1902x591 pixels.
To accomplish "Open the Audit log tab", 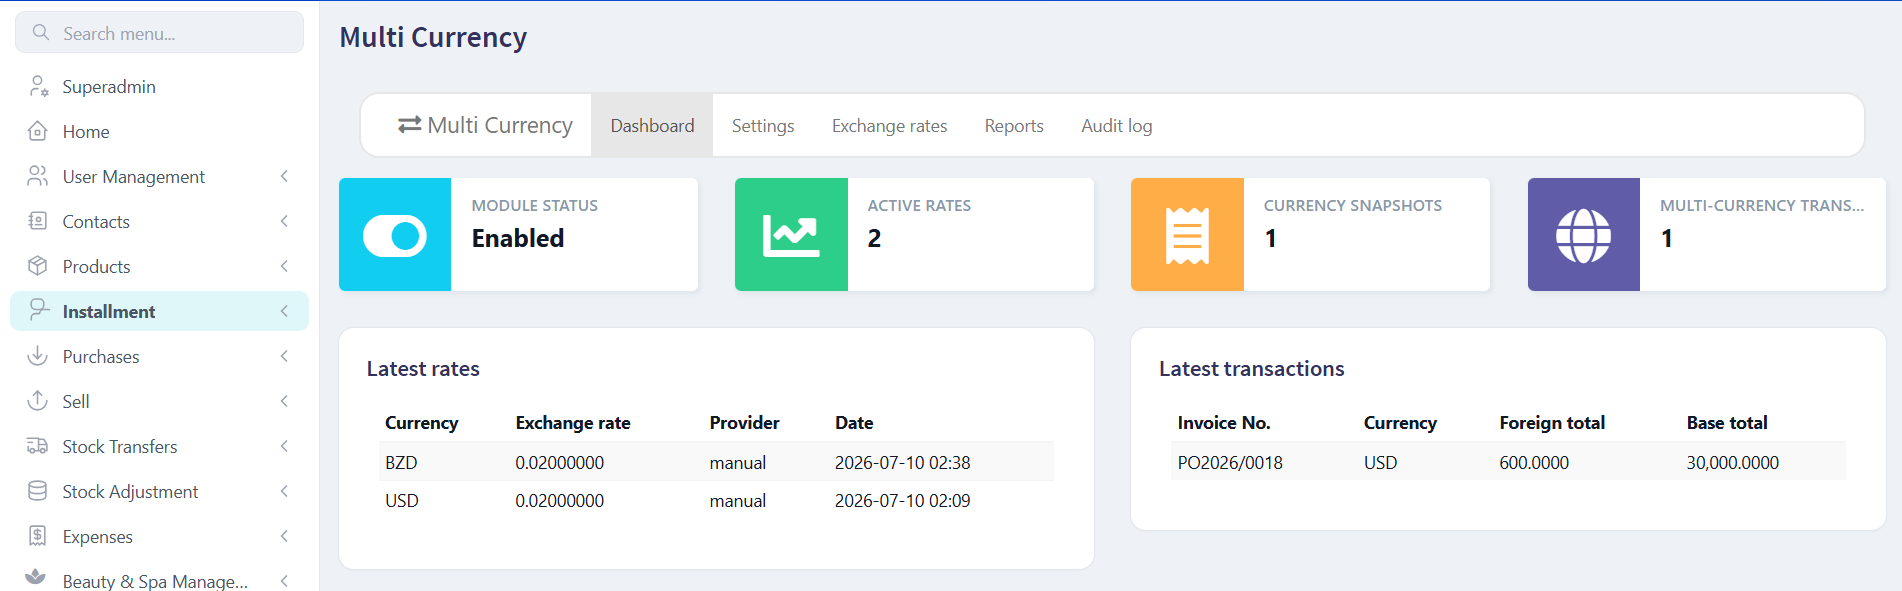I will [x=1116, y=125].
